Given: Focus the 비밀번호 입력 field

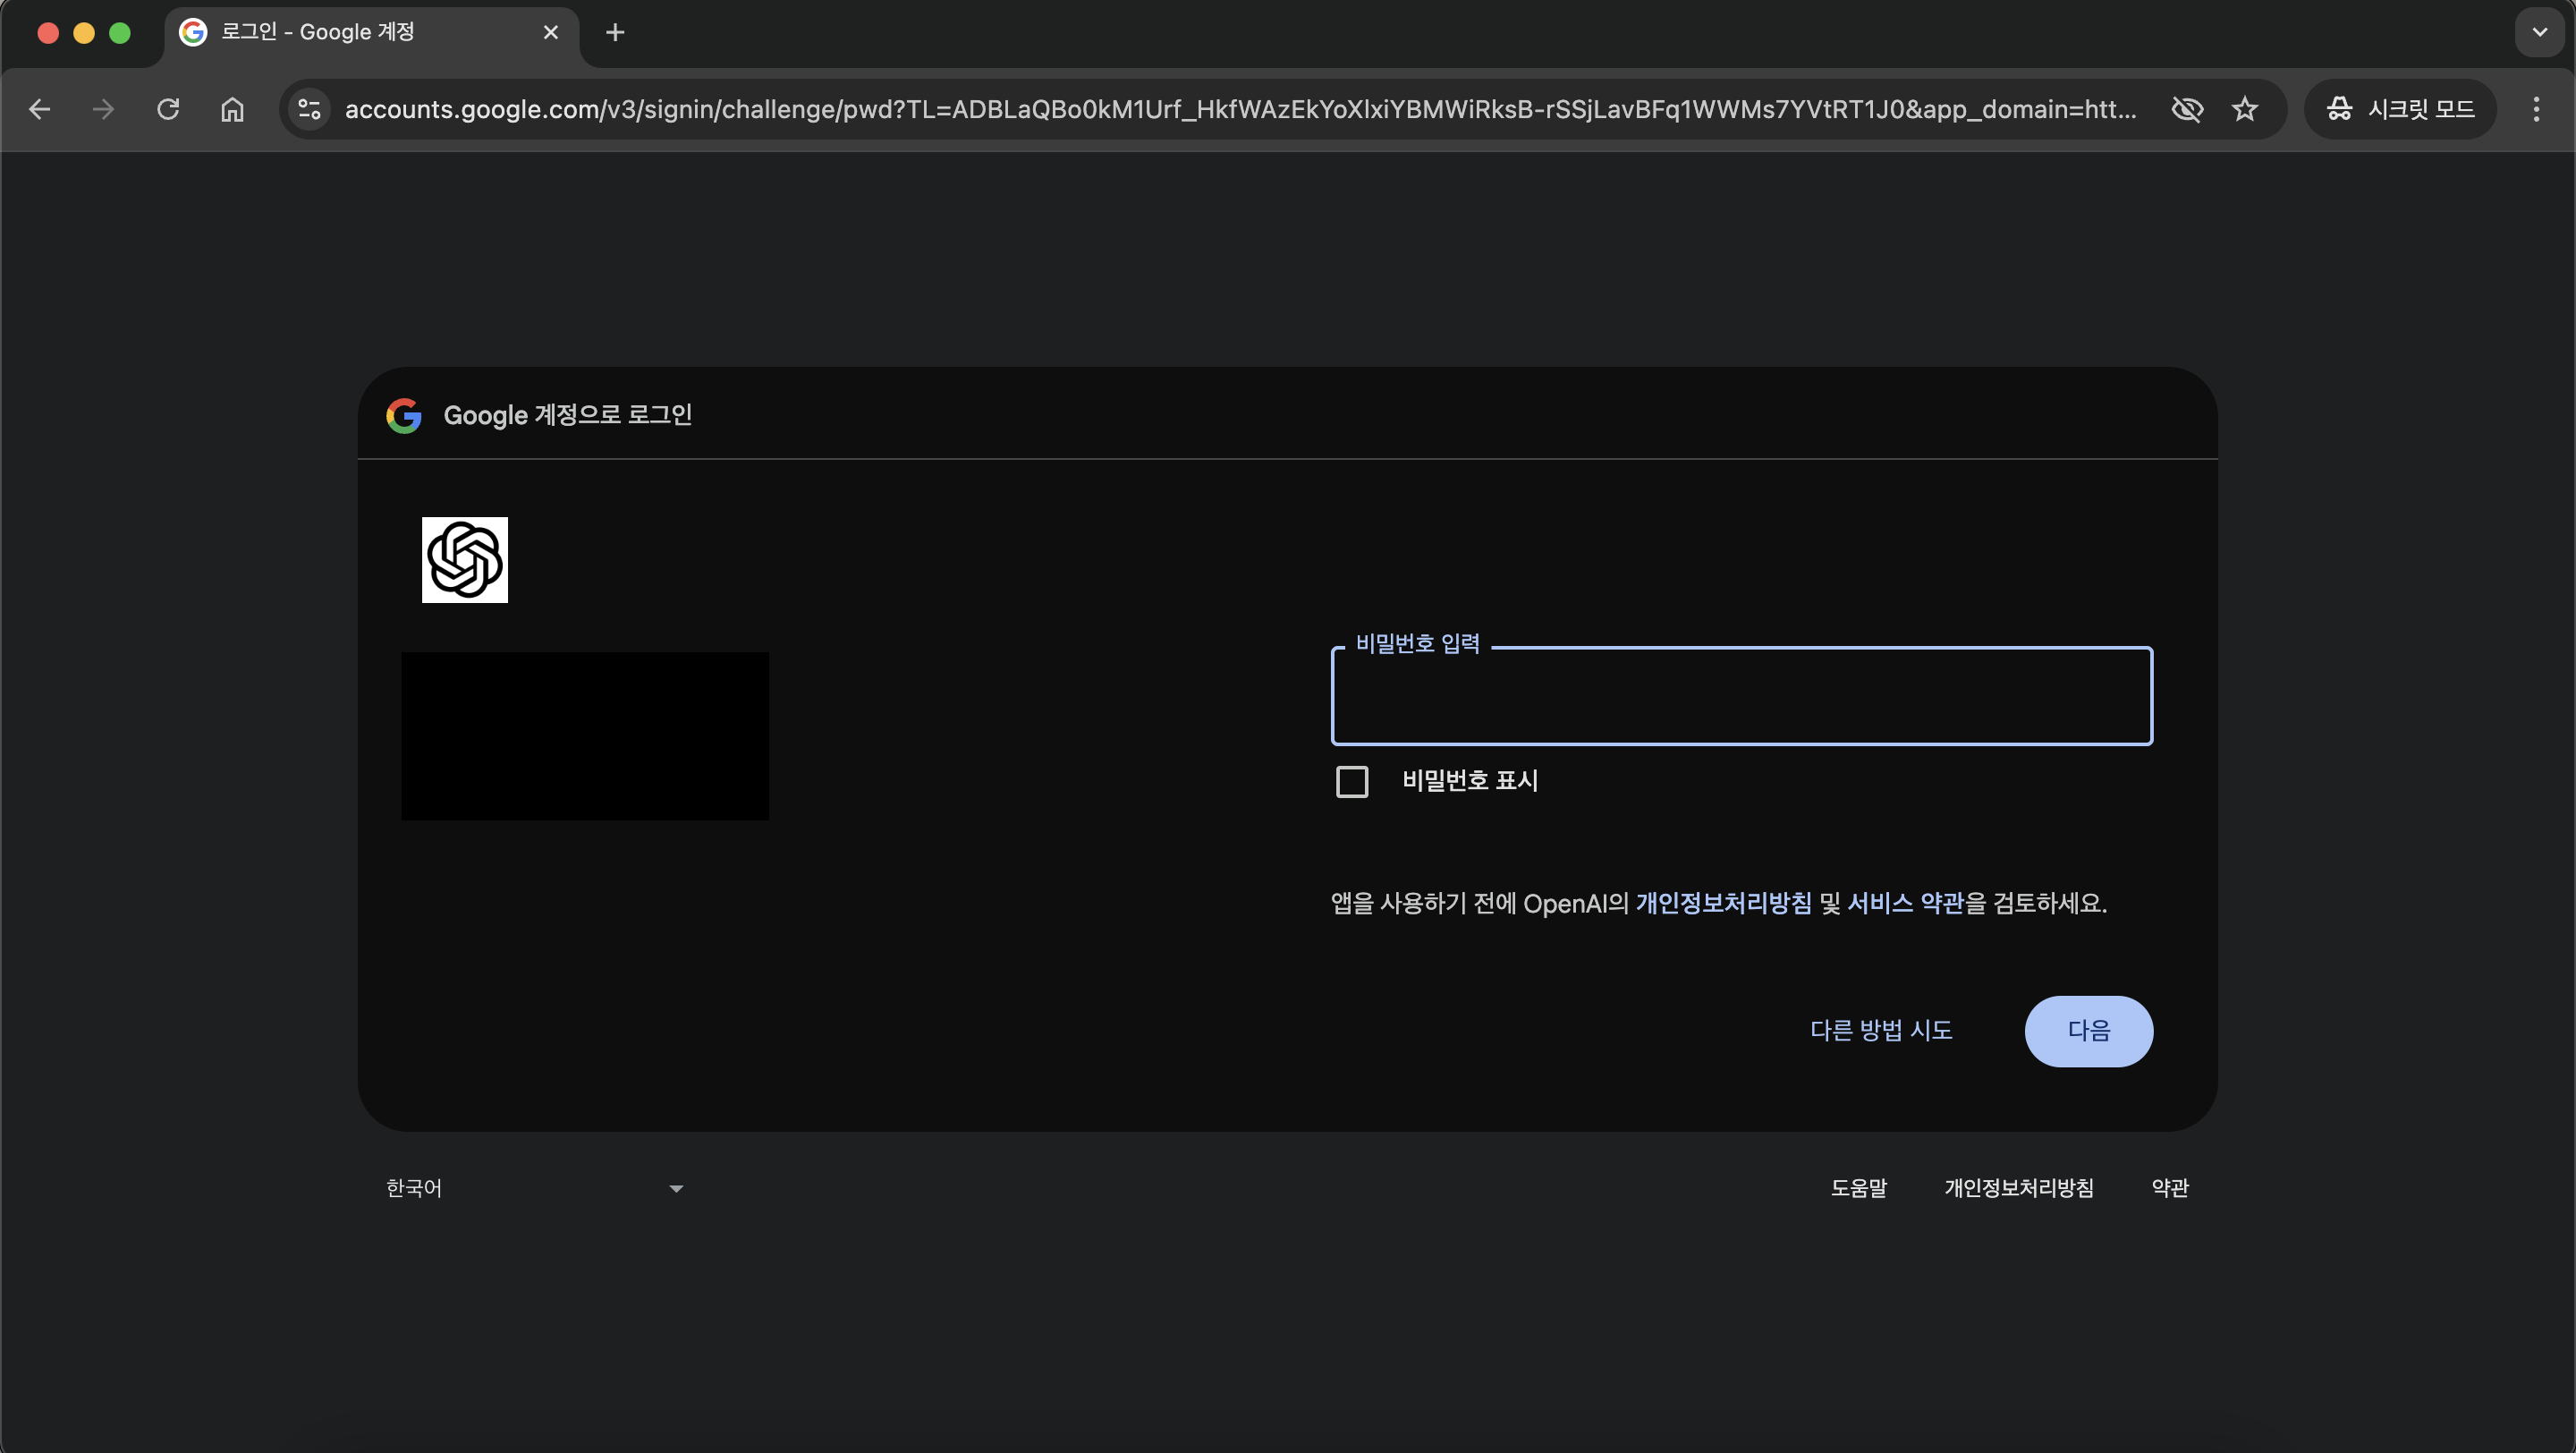Looking at the screenshot, I should pos(1741,697).
